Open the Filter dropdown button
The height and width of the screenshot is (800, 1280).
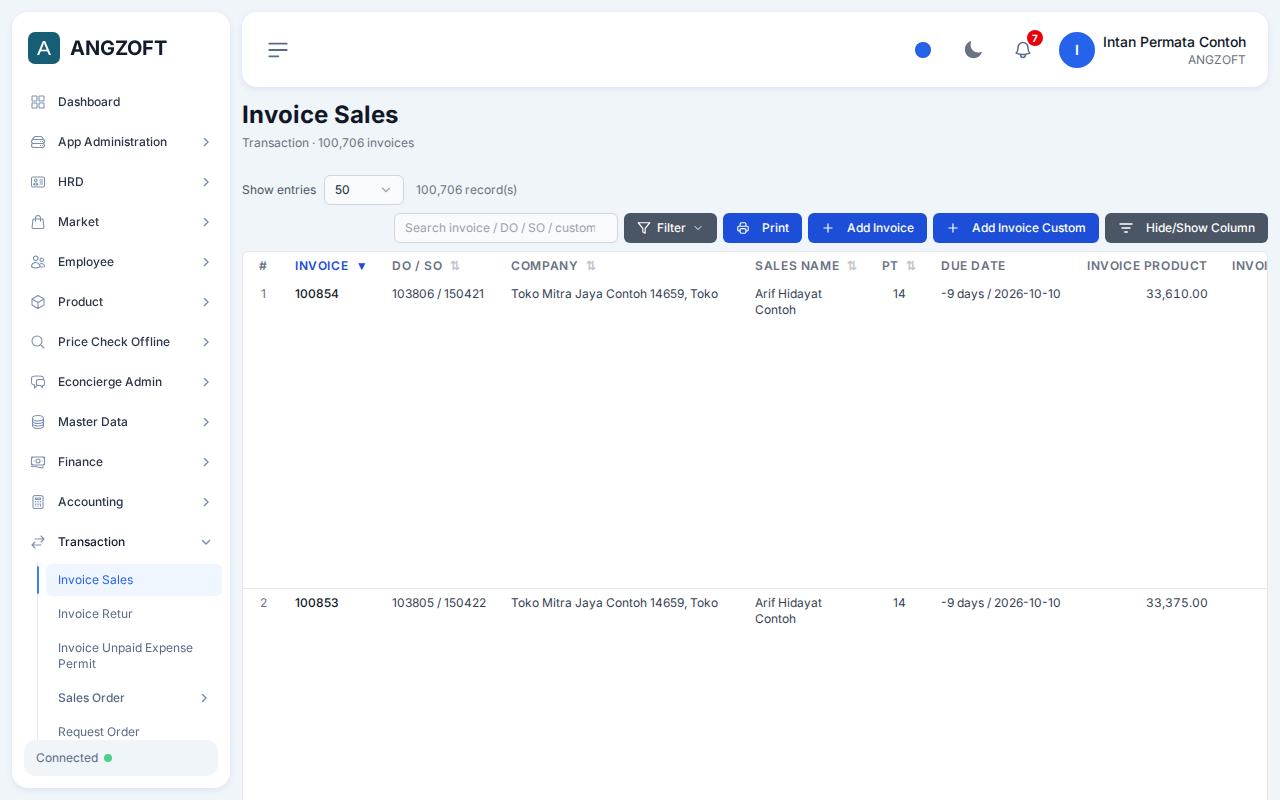[670, 228]
